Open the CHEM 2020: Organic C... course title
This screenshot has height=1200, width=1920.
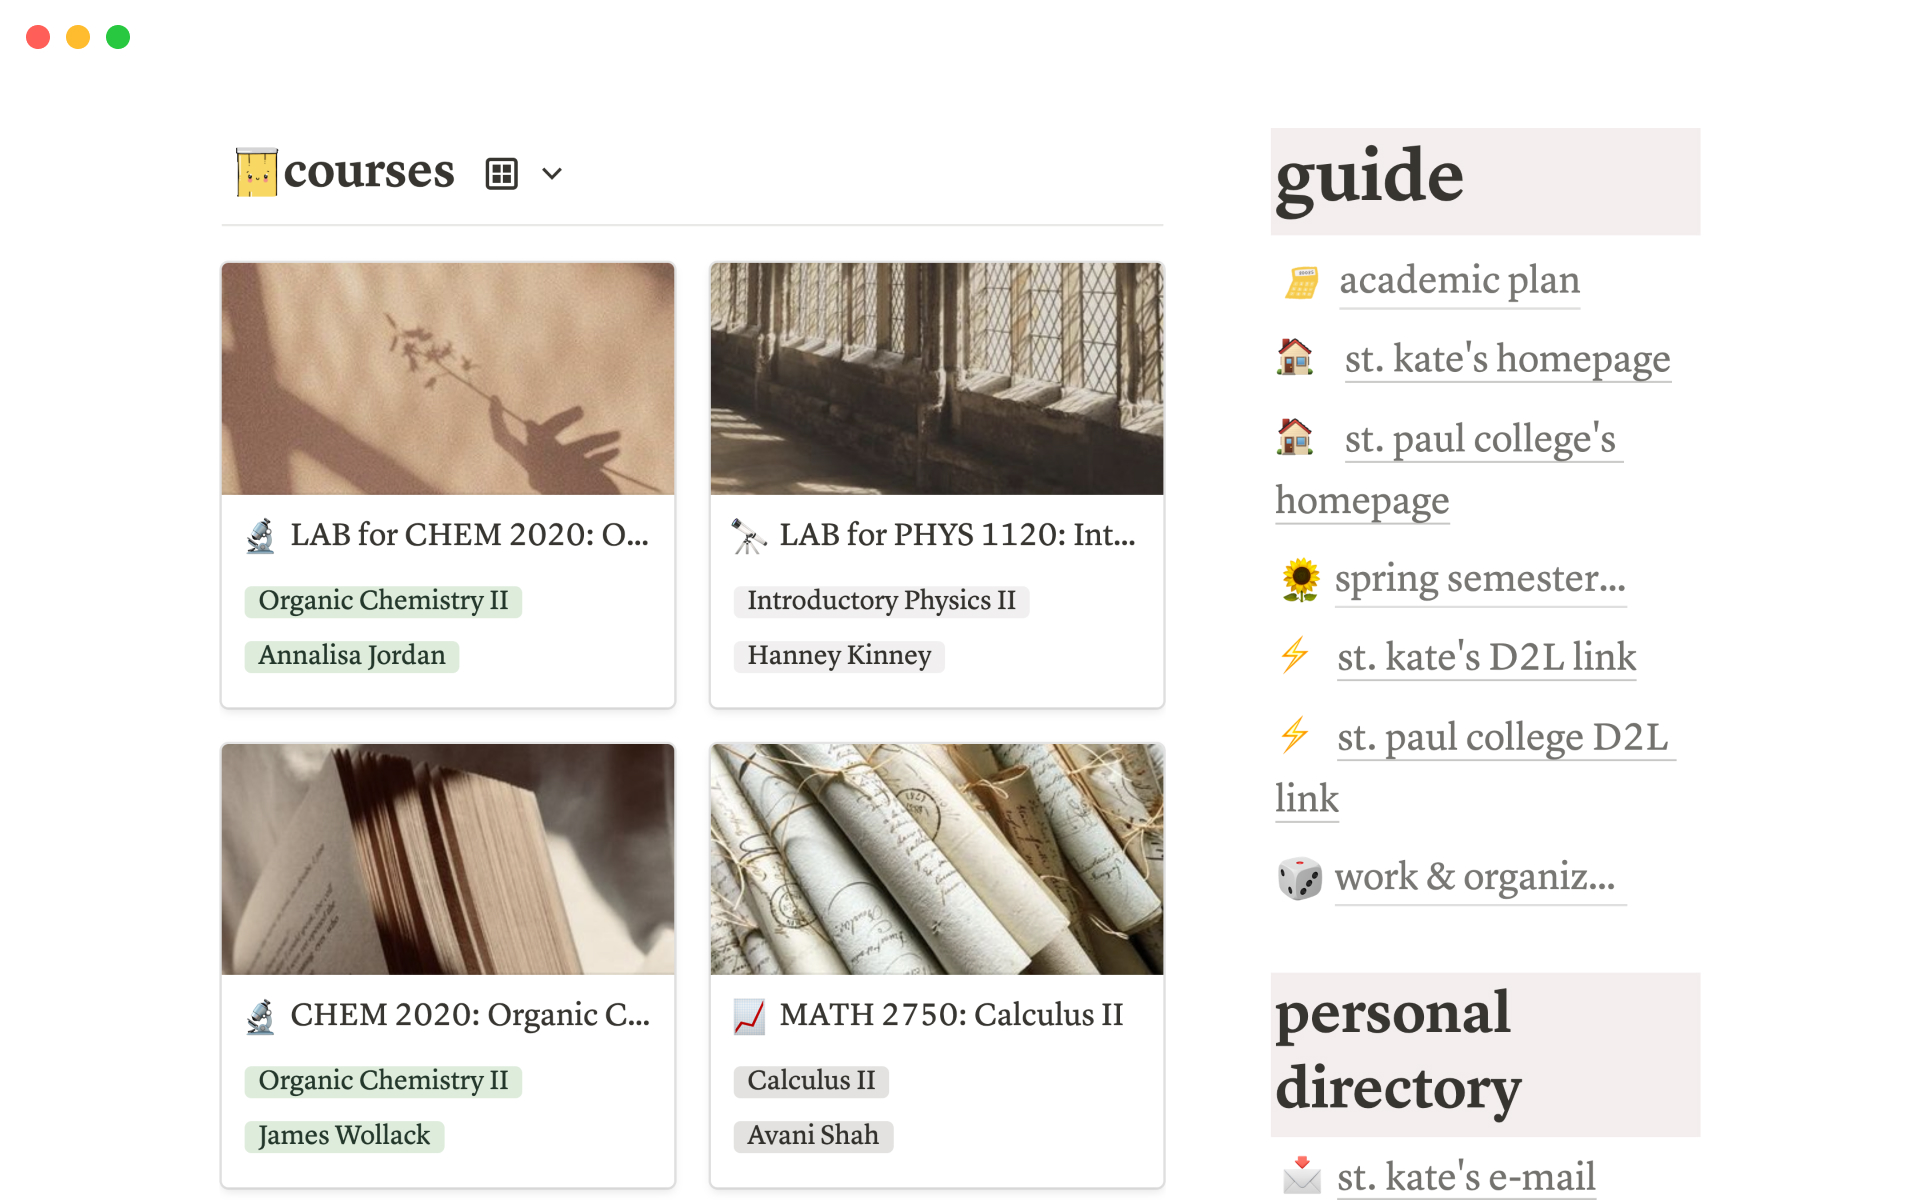[469, 1016]
